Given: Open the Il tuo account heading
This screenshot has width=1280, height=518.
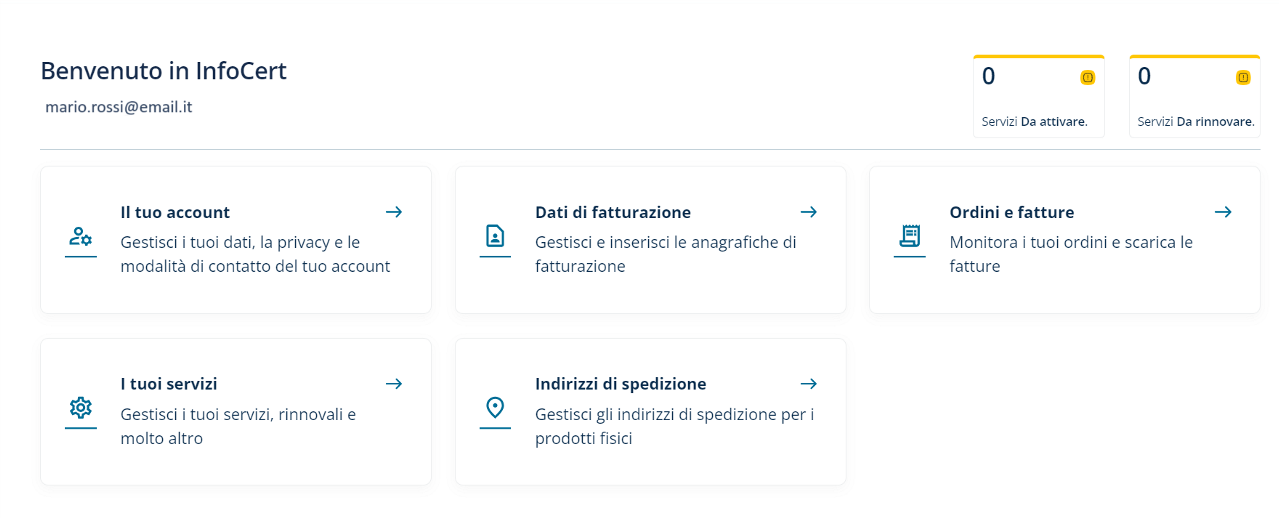Looking at the screenshot, I should pos(175,212).
